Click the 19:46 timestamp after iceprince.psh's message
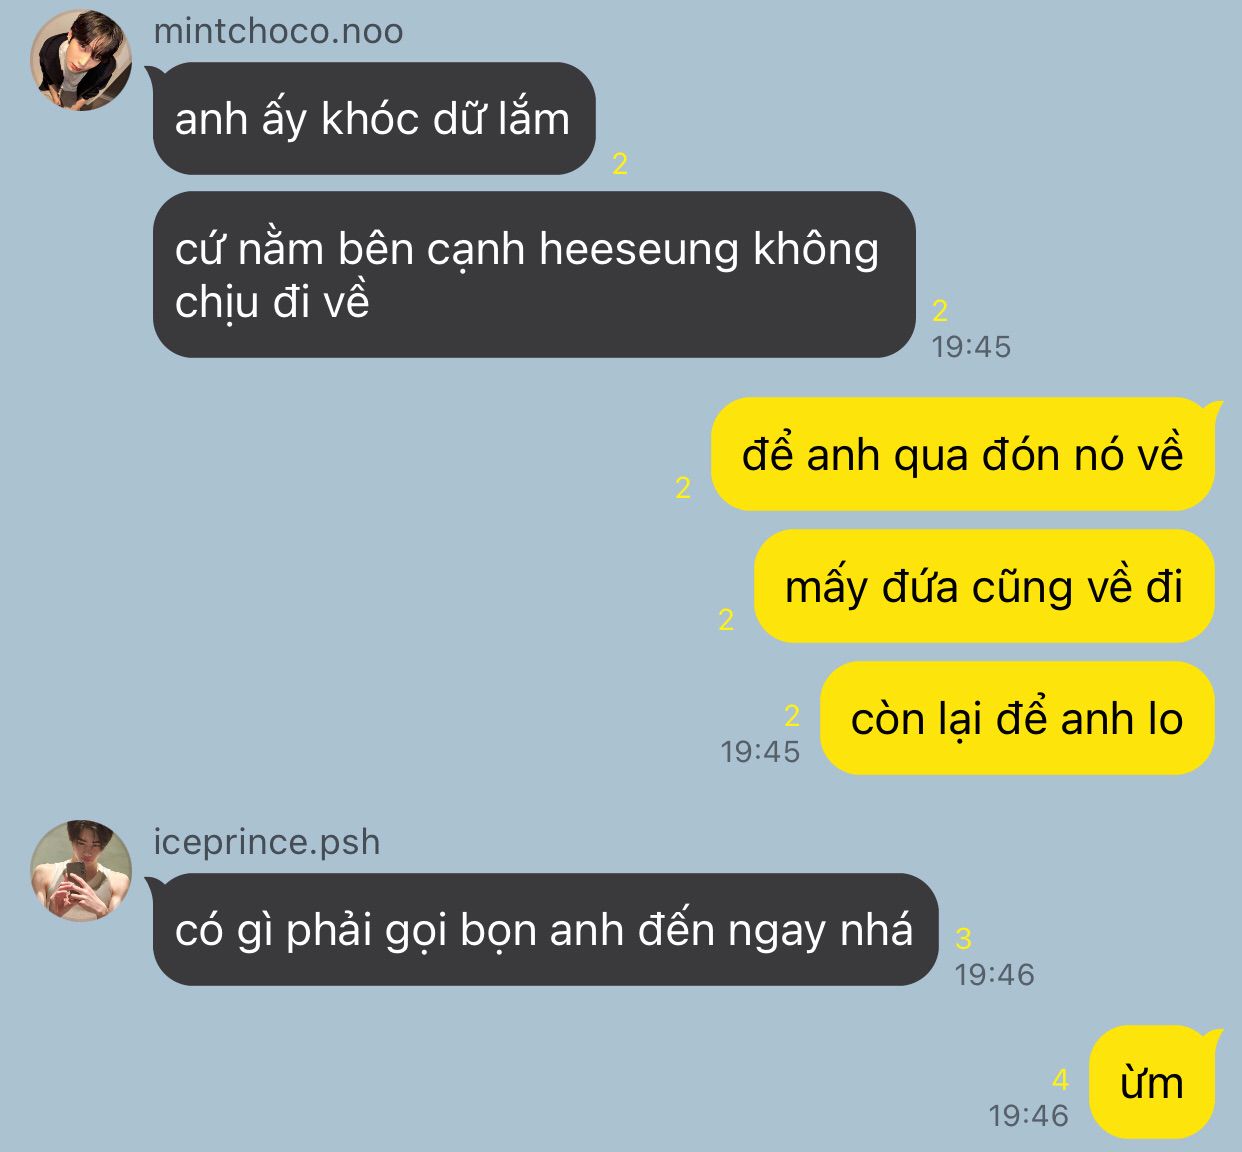This screenshot has height=1152, width=1242. coord(994,974)
